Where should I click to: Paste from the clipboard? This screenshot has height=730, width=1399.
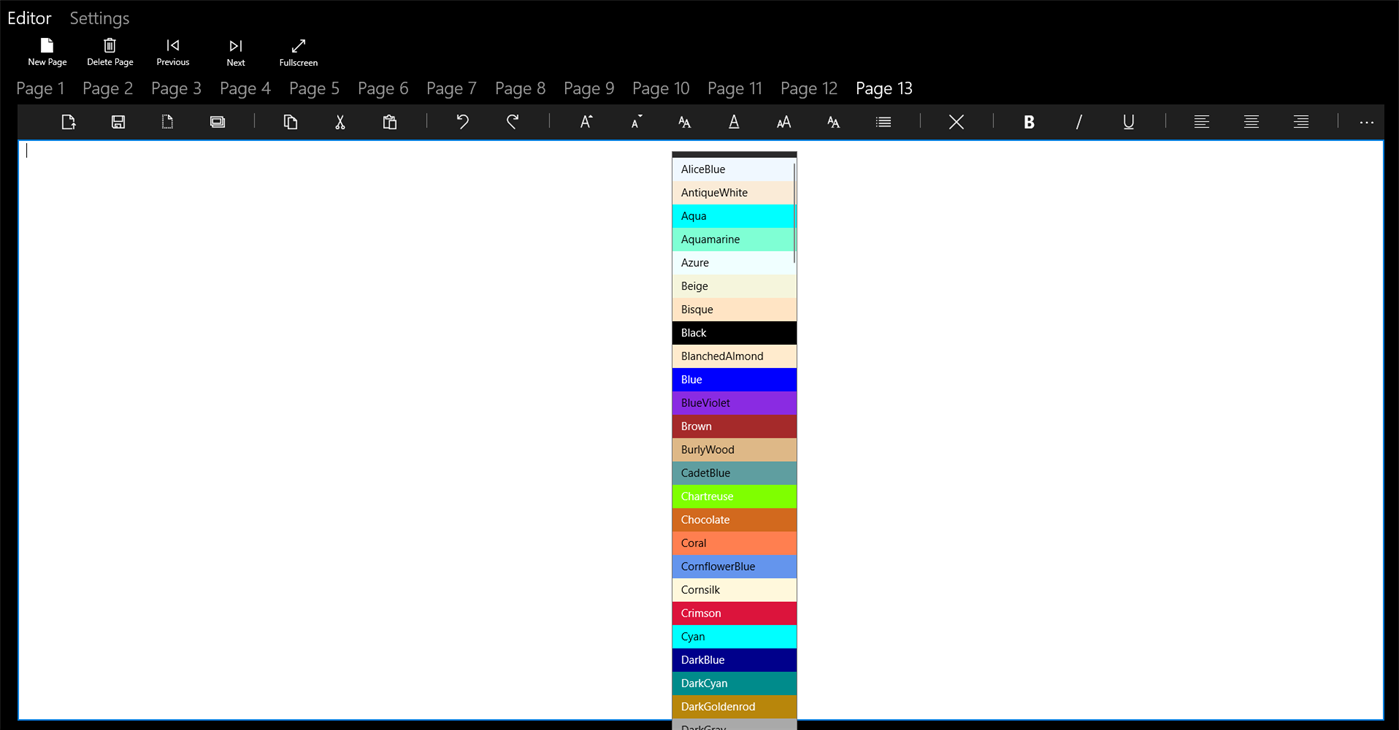point(389,121)
